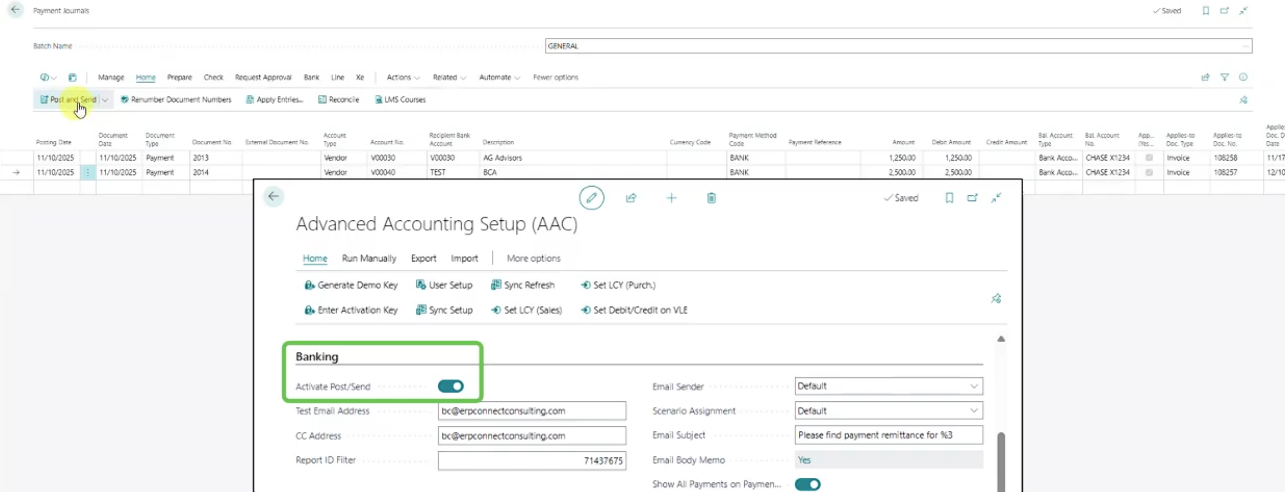
Task: Click the pencil edit icon in setup dialog
Action: [592, 198]
